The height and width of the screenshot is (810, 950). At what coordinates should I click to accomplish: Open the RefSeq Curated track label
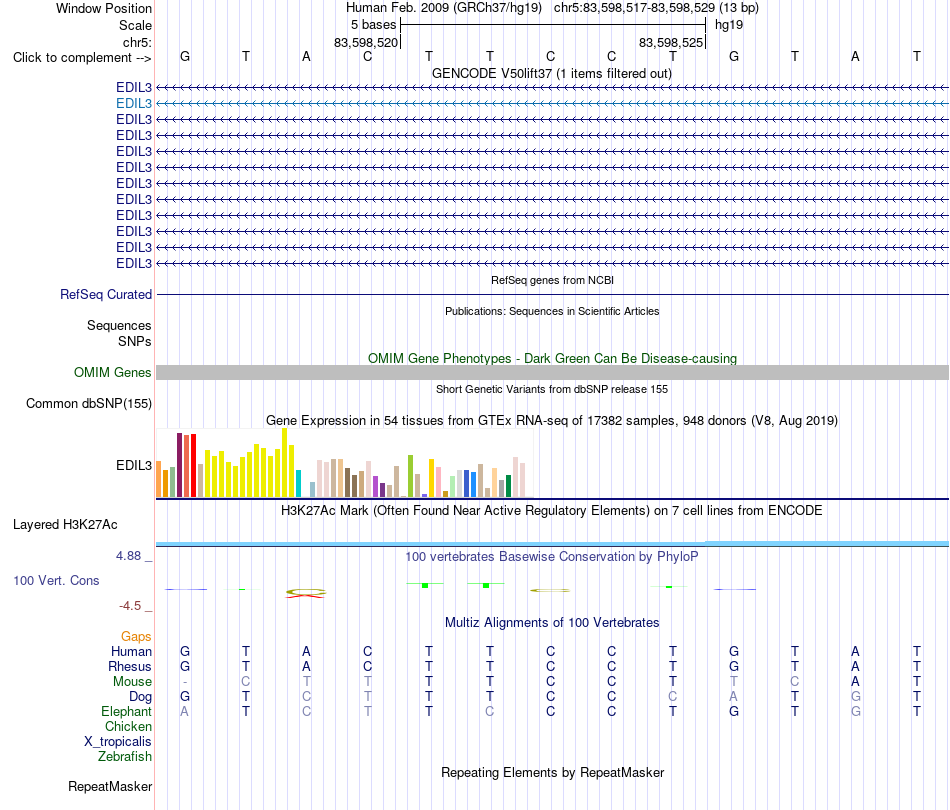click(106, 294)
